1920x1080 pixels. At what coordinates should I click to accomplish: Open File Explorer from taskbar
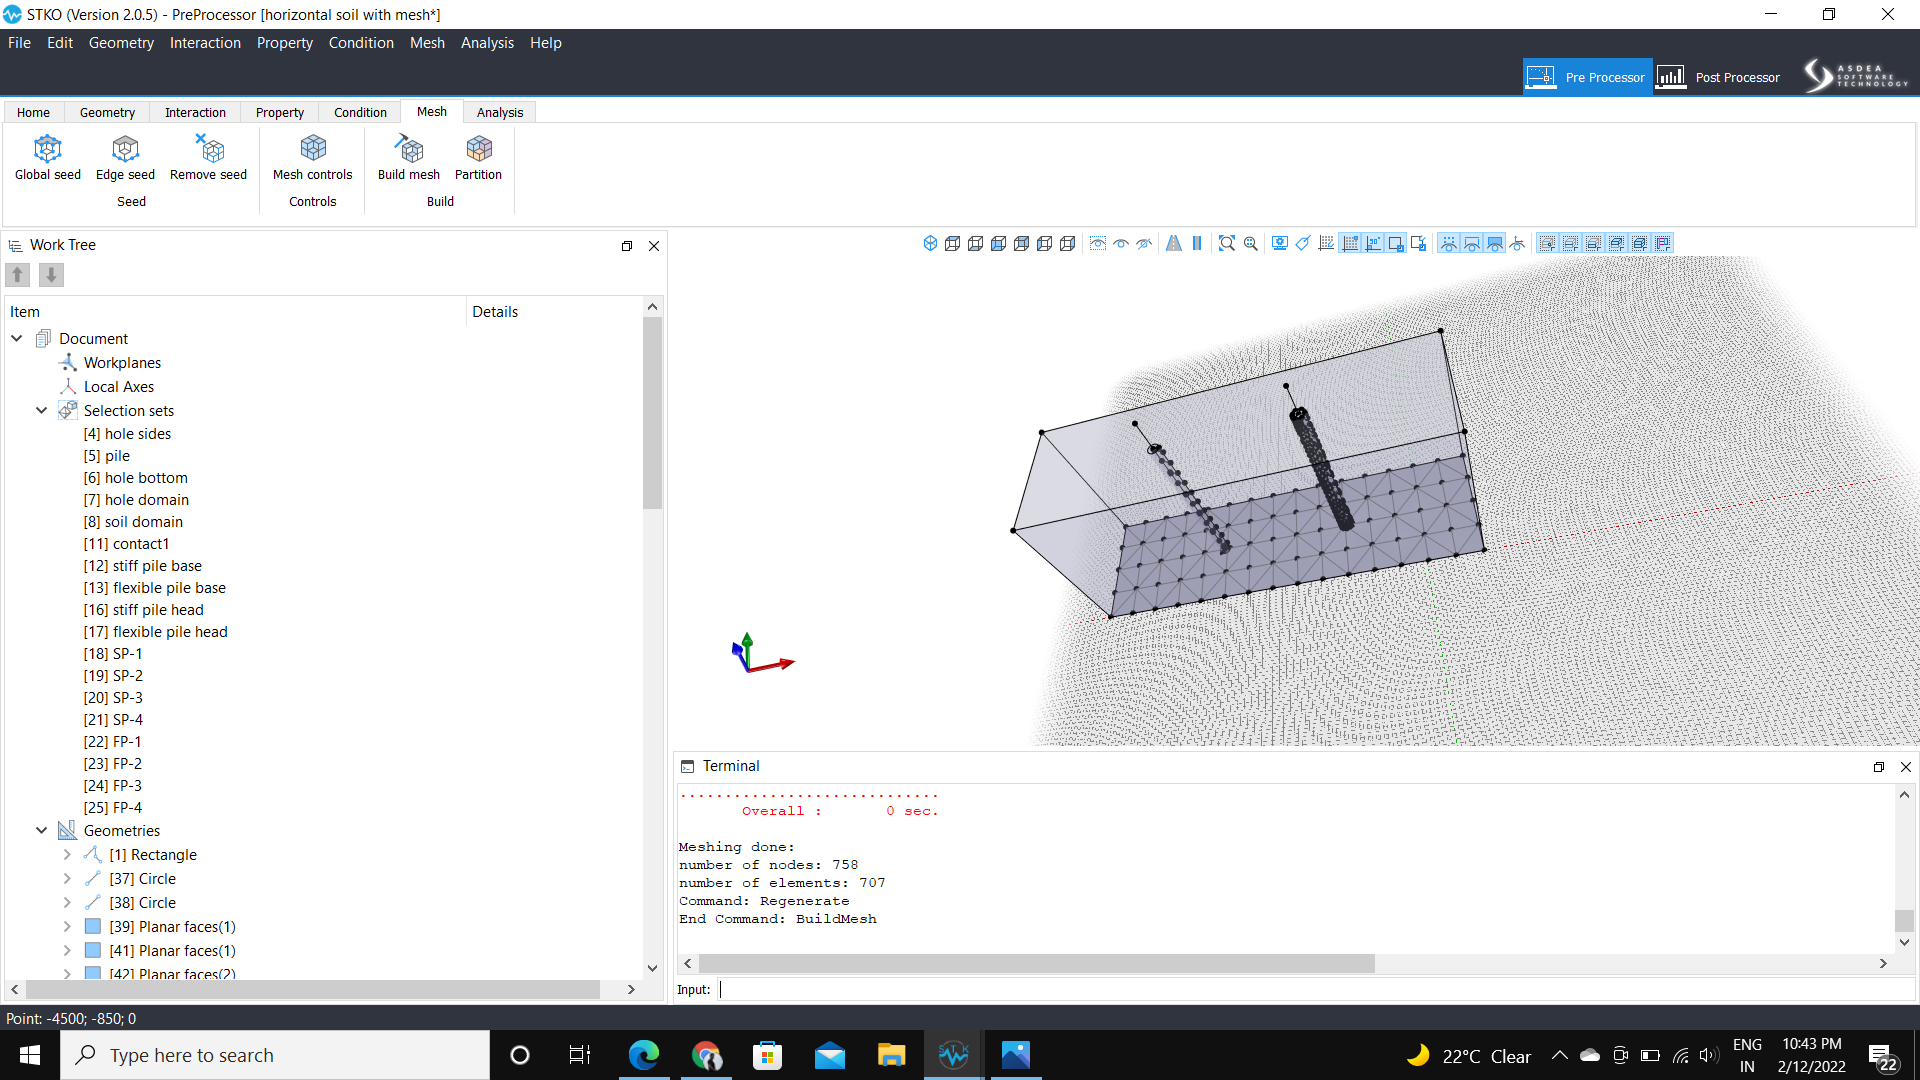point(891,1055)
